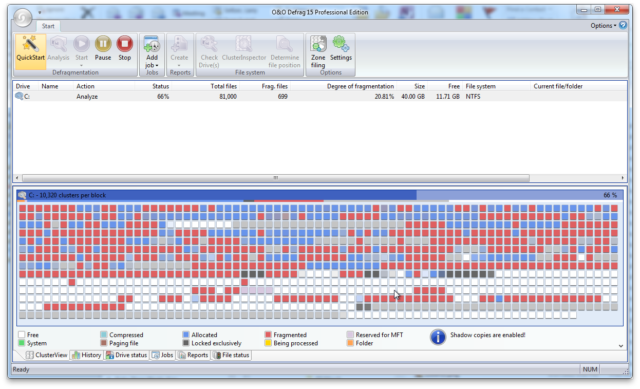Viewport: 640px width, 389px height.
Task: Click the Fragmented red legend swatch
Action: [x=268, y=335]
